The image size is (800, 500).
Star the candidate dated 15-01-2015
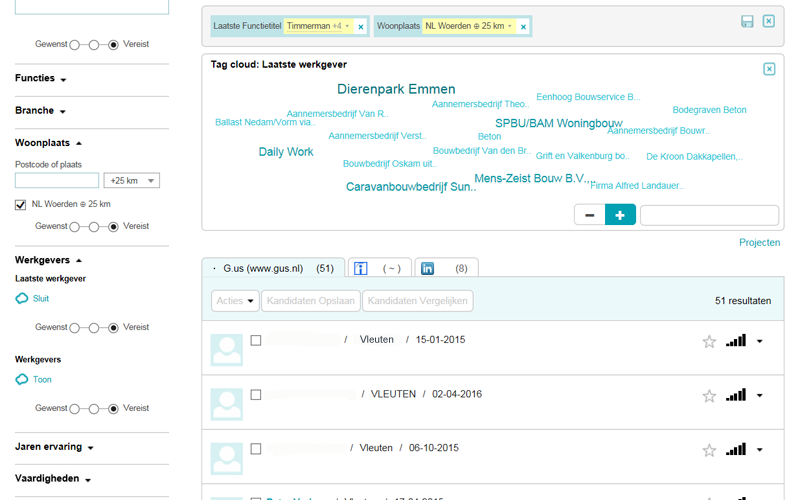click(x=709, y=342)
